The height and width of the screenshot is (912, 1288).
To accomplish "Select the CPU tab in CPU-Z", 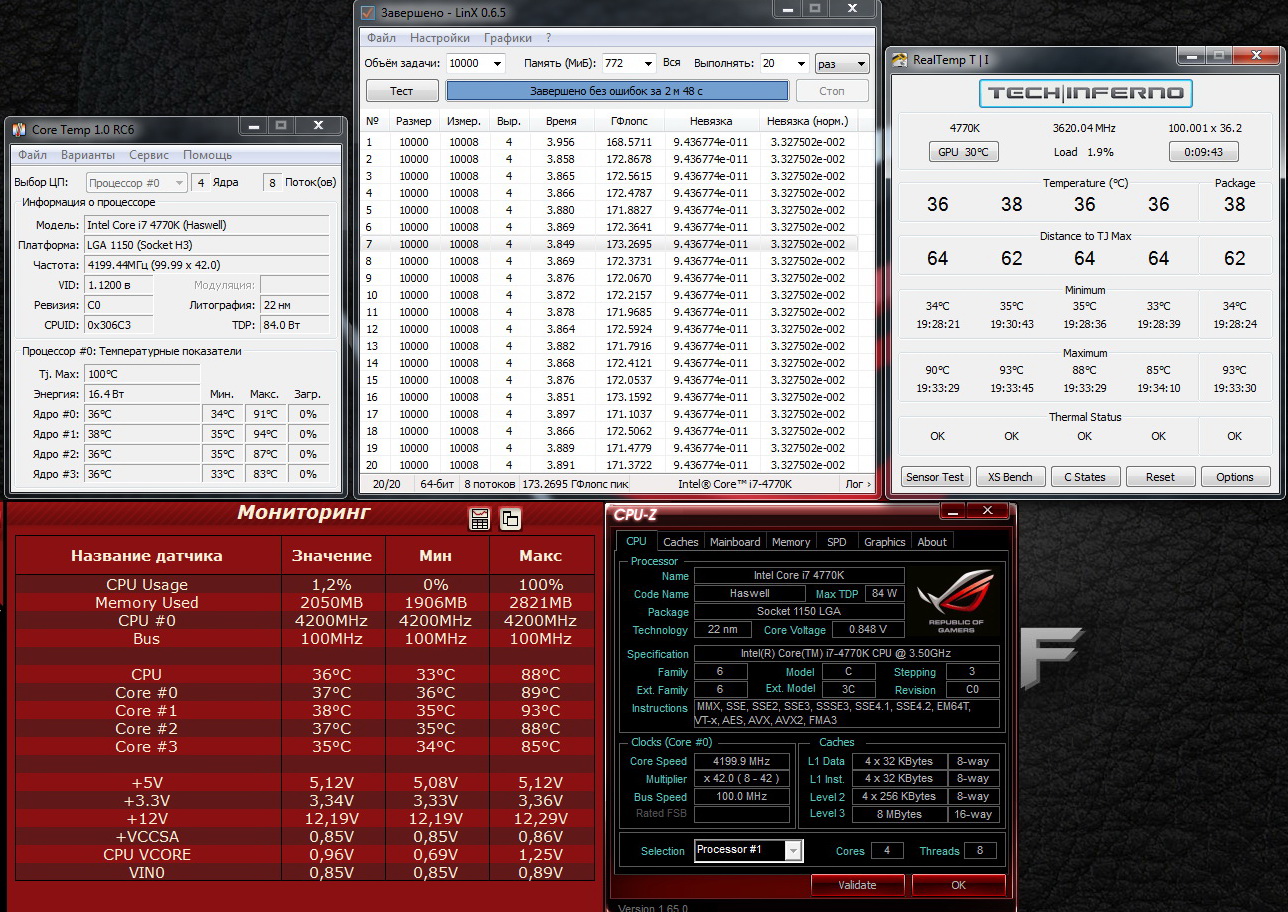I will click(636, 541).
